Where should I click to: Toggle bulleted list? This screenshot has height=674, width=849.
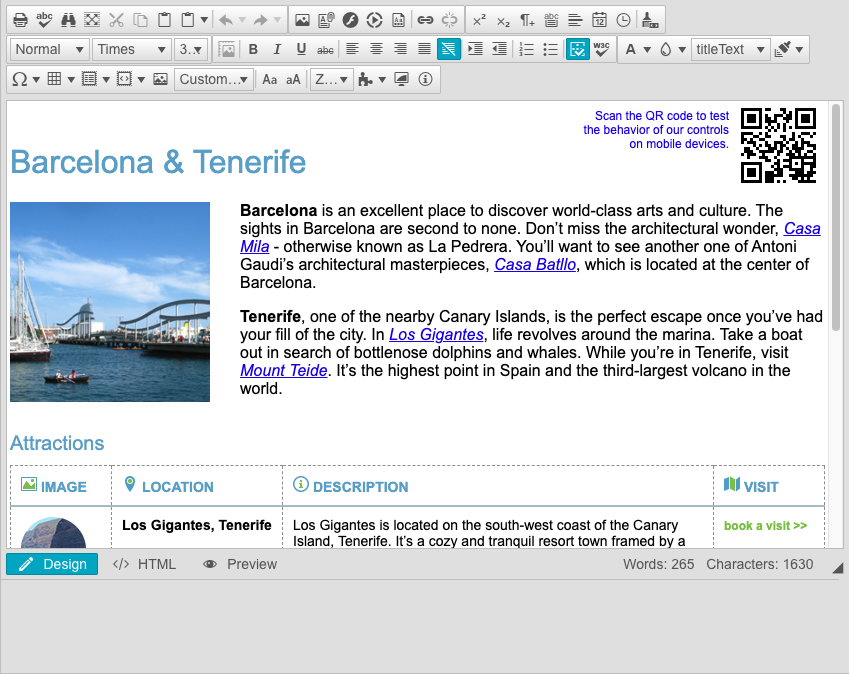550,49
